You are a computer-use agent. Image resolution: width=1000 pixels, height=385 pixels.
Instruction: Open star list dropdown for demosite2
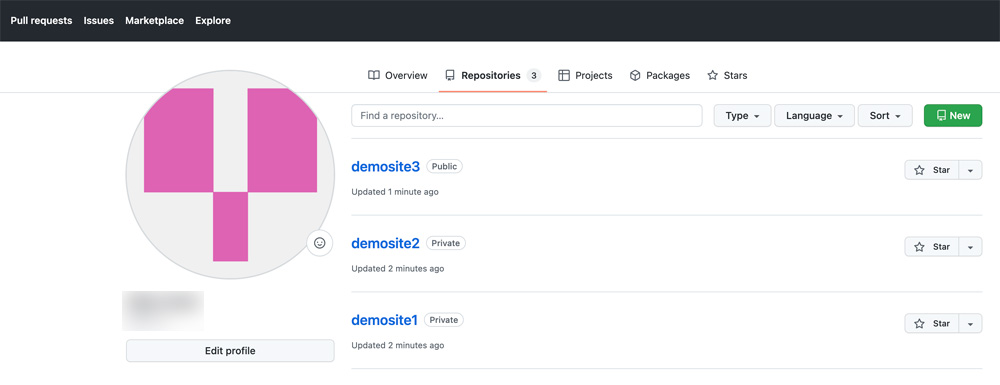click(x=971, y=247)
